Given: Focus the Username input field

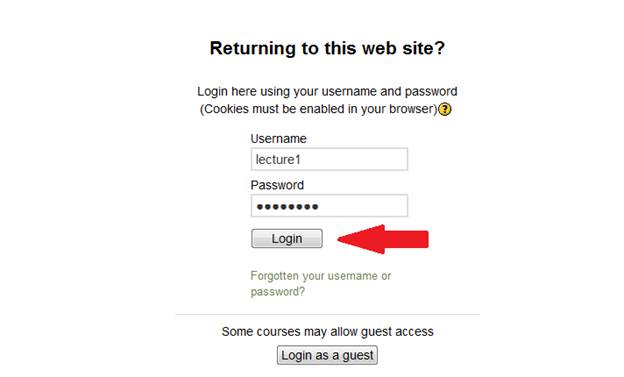Looking at the screenshot, I should [329, 159].
